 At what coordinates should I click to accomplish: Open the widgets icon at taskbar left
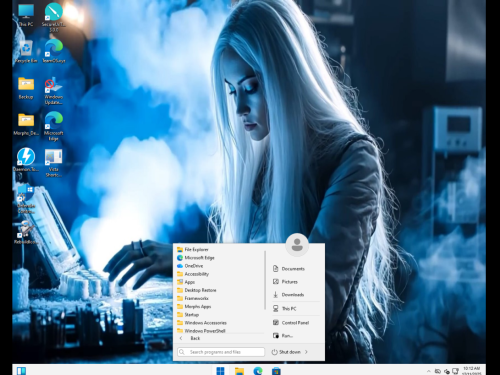[x=22, y=371]
